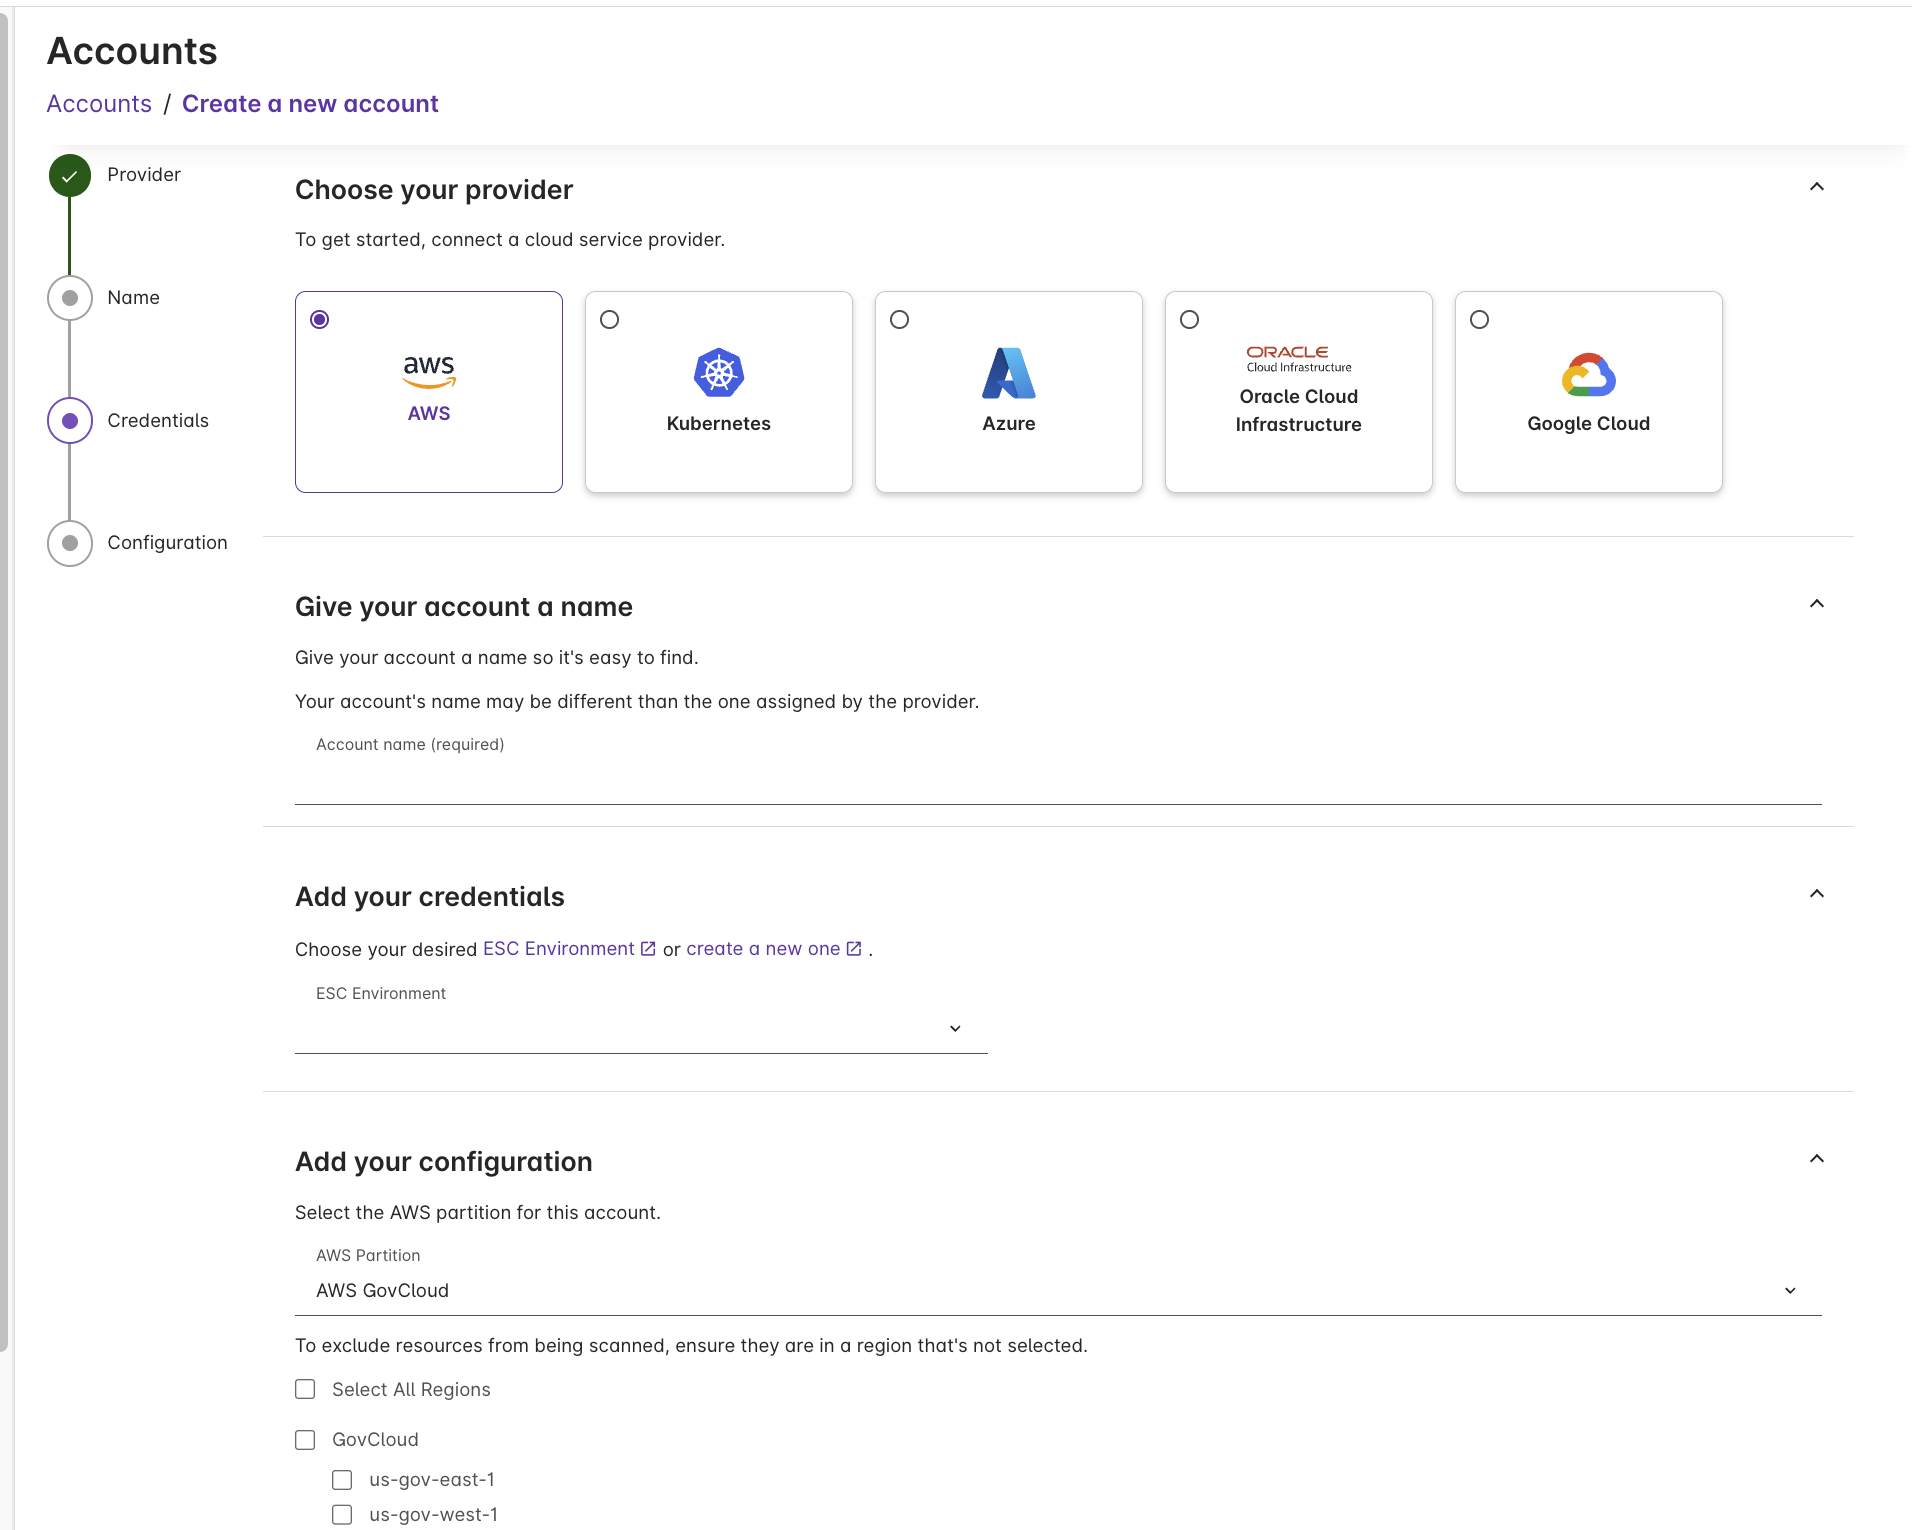Viewport: 1912px width, 1530px height.
Task: Click the completed Provider step checkmark
Action: coord(68,174)
